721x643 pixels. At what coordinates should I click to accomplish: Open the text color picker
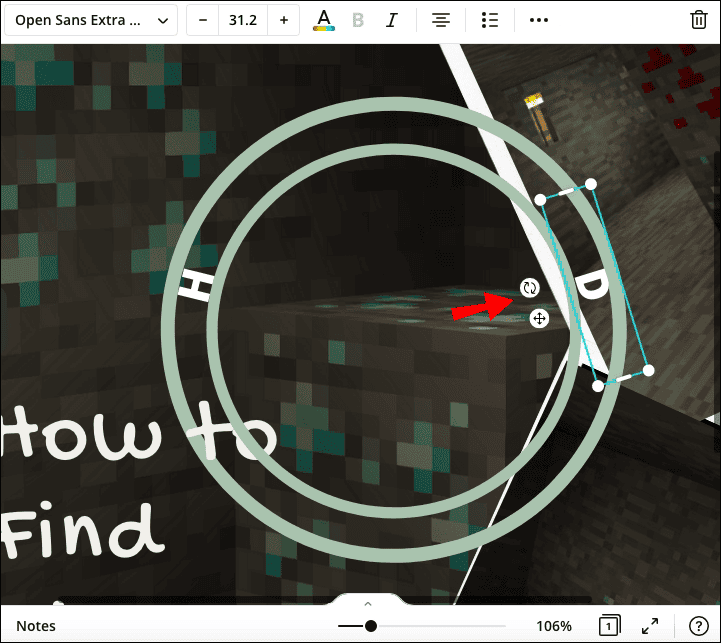(x=323, y=20)
